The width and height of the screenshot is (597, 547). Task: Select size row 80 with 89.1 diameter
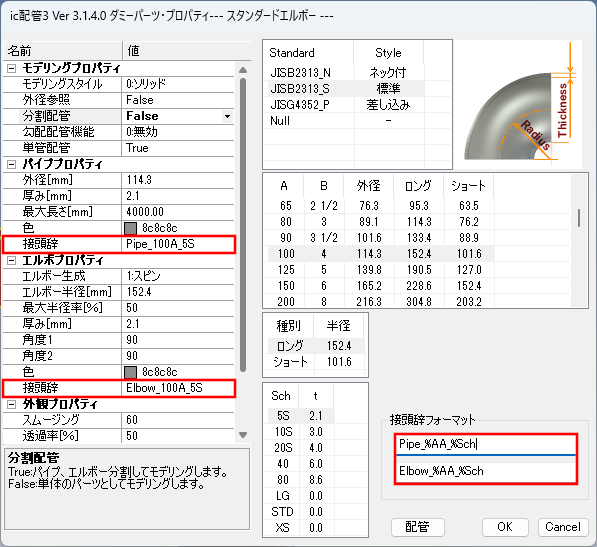click(x=381, y=222)
